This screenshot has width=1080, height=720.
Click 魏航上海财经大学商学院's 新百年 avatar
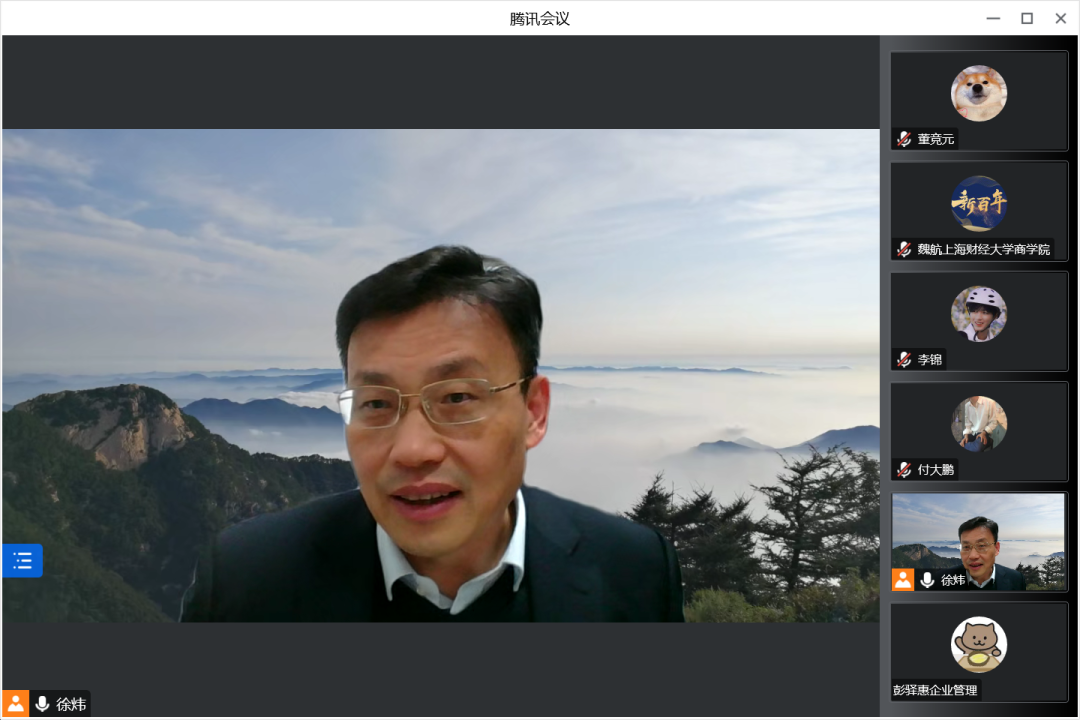979,203
